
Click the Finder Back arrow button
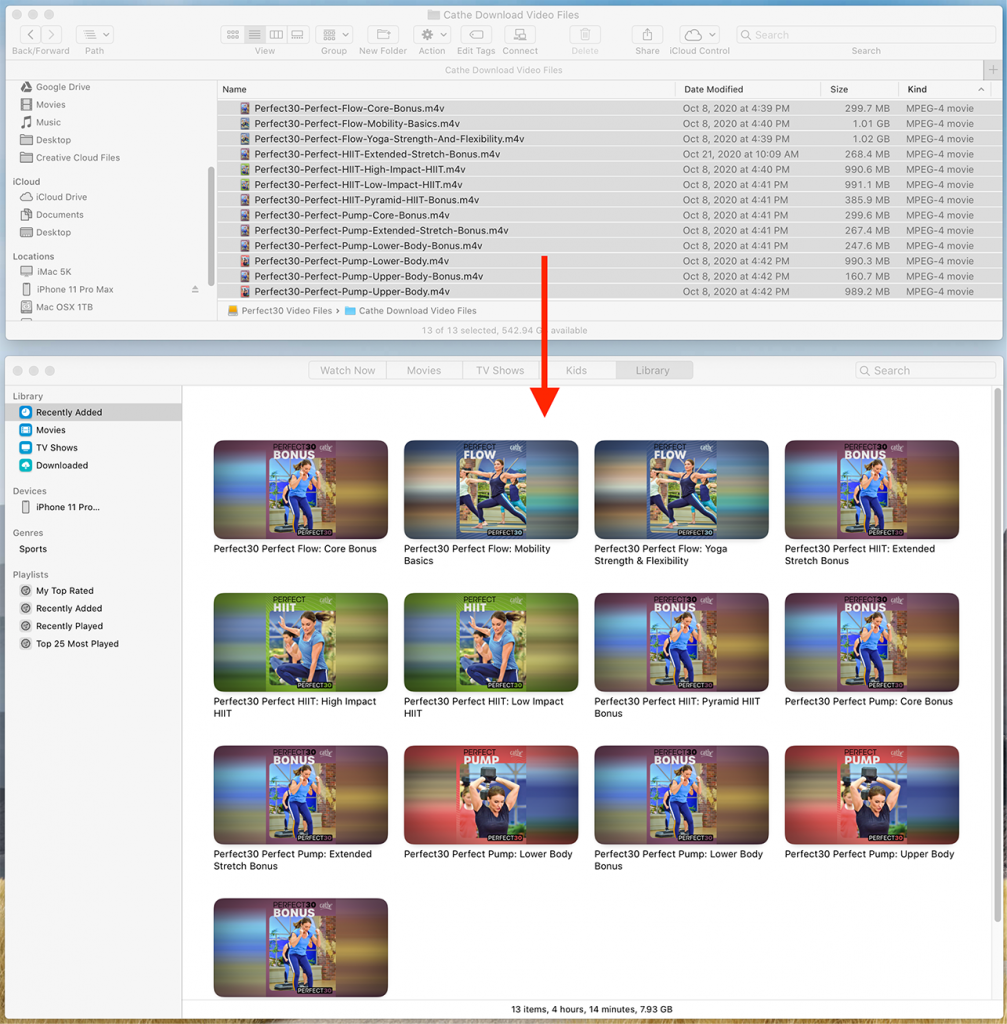point(31,34)
